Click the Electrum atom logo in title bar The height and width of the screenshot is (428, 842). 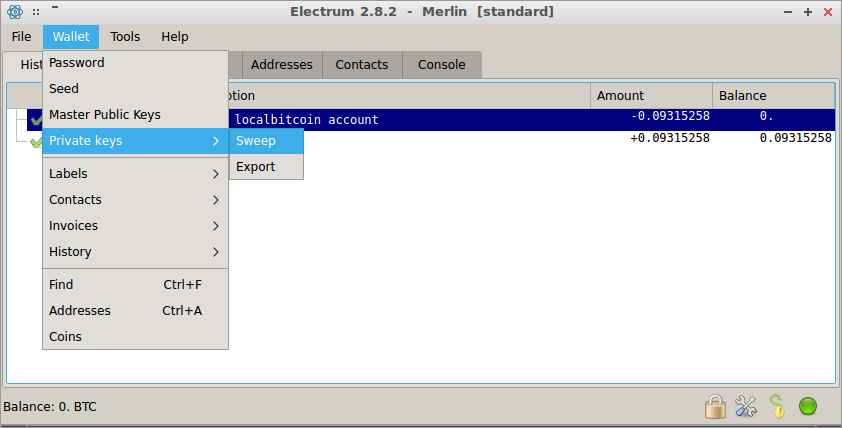click(x=15, y=11)
